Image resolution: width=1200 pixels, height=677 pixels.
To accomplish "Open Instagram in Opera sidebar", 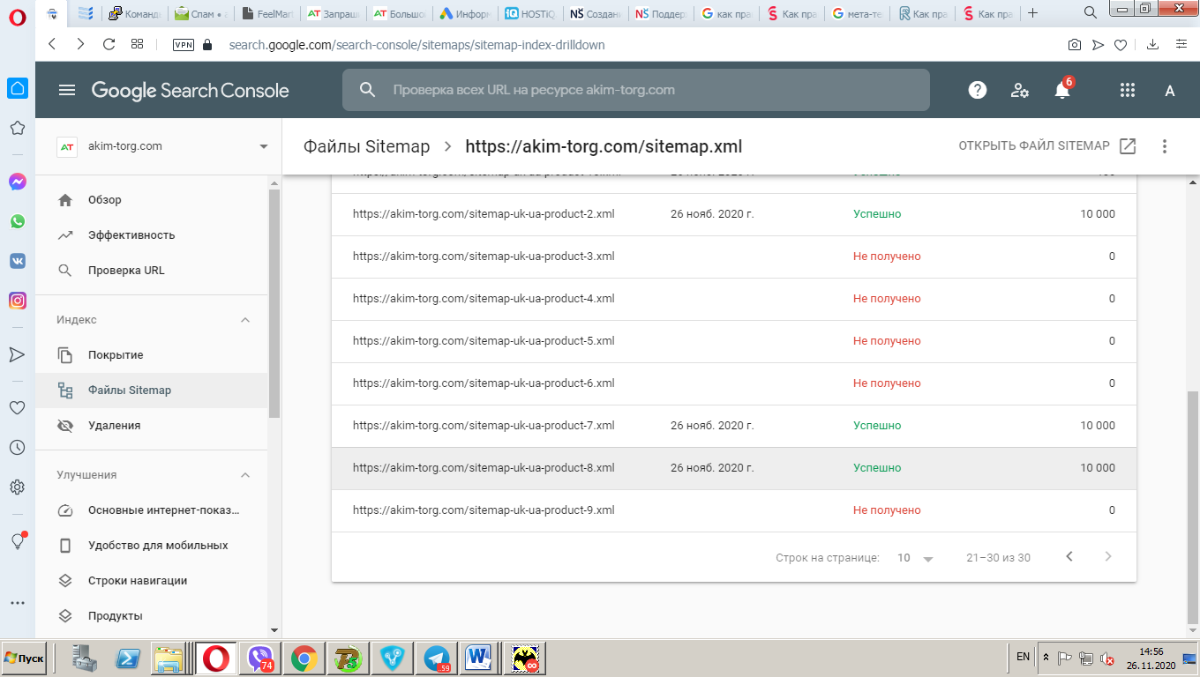I will tap(17, 300).
